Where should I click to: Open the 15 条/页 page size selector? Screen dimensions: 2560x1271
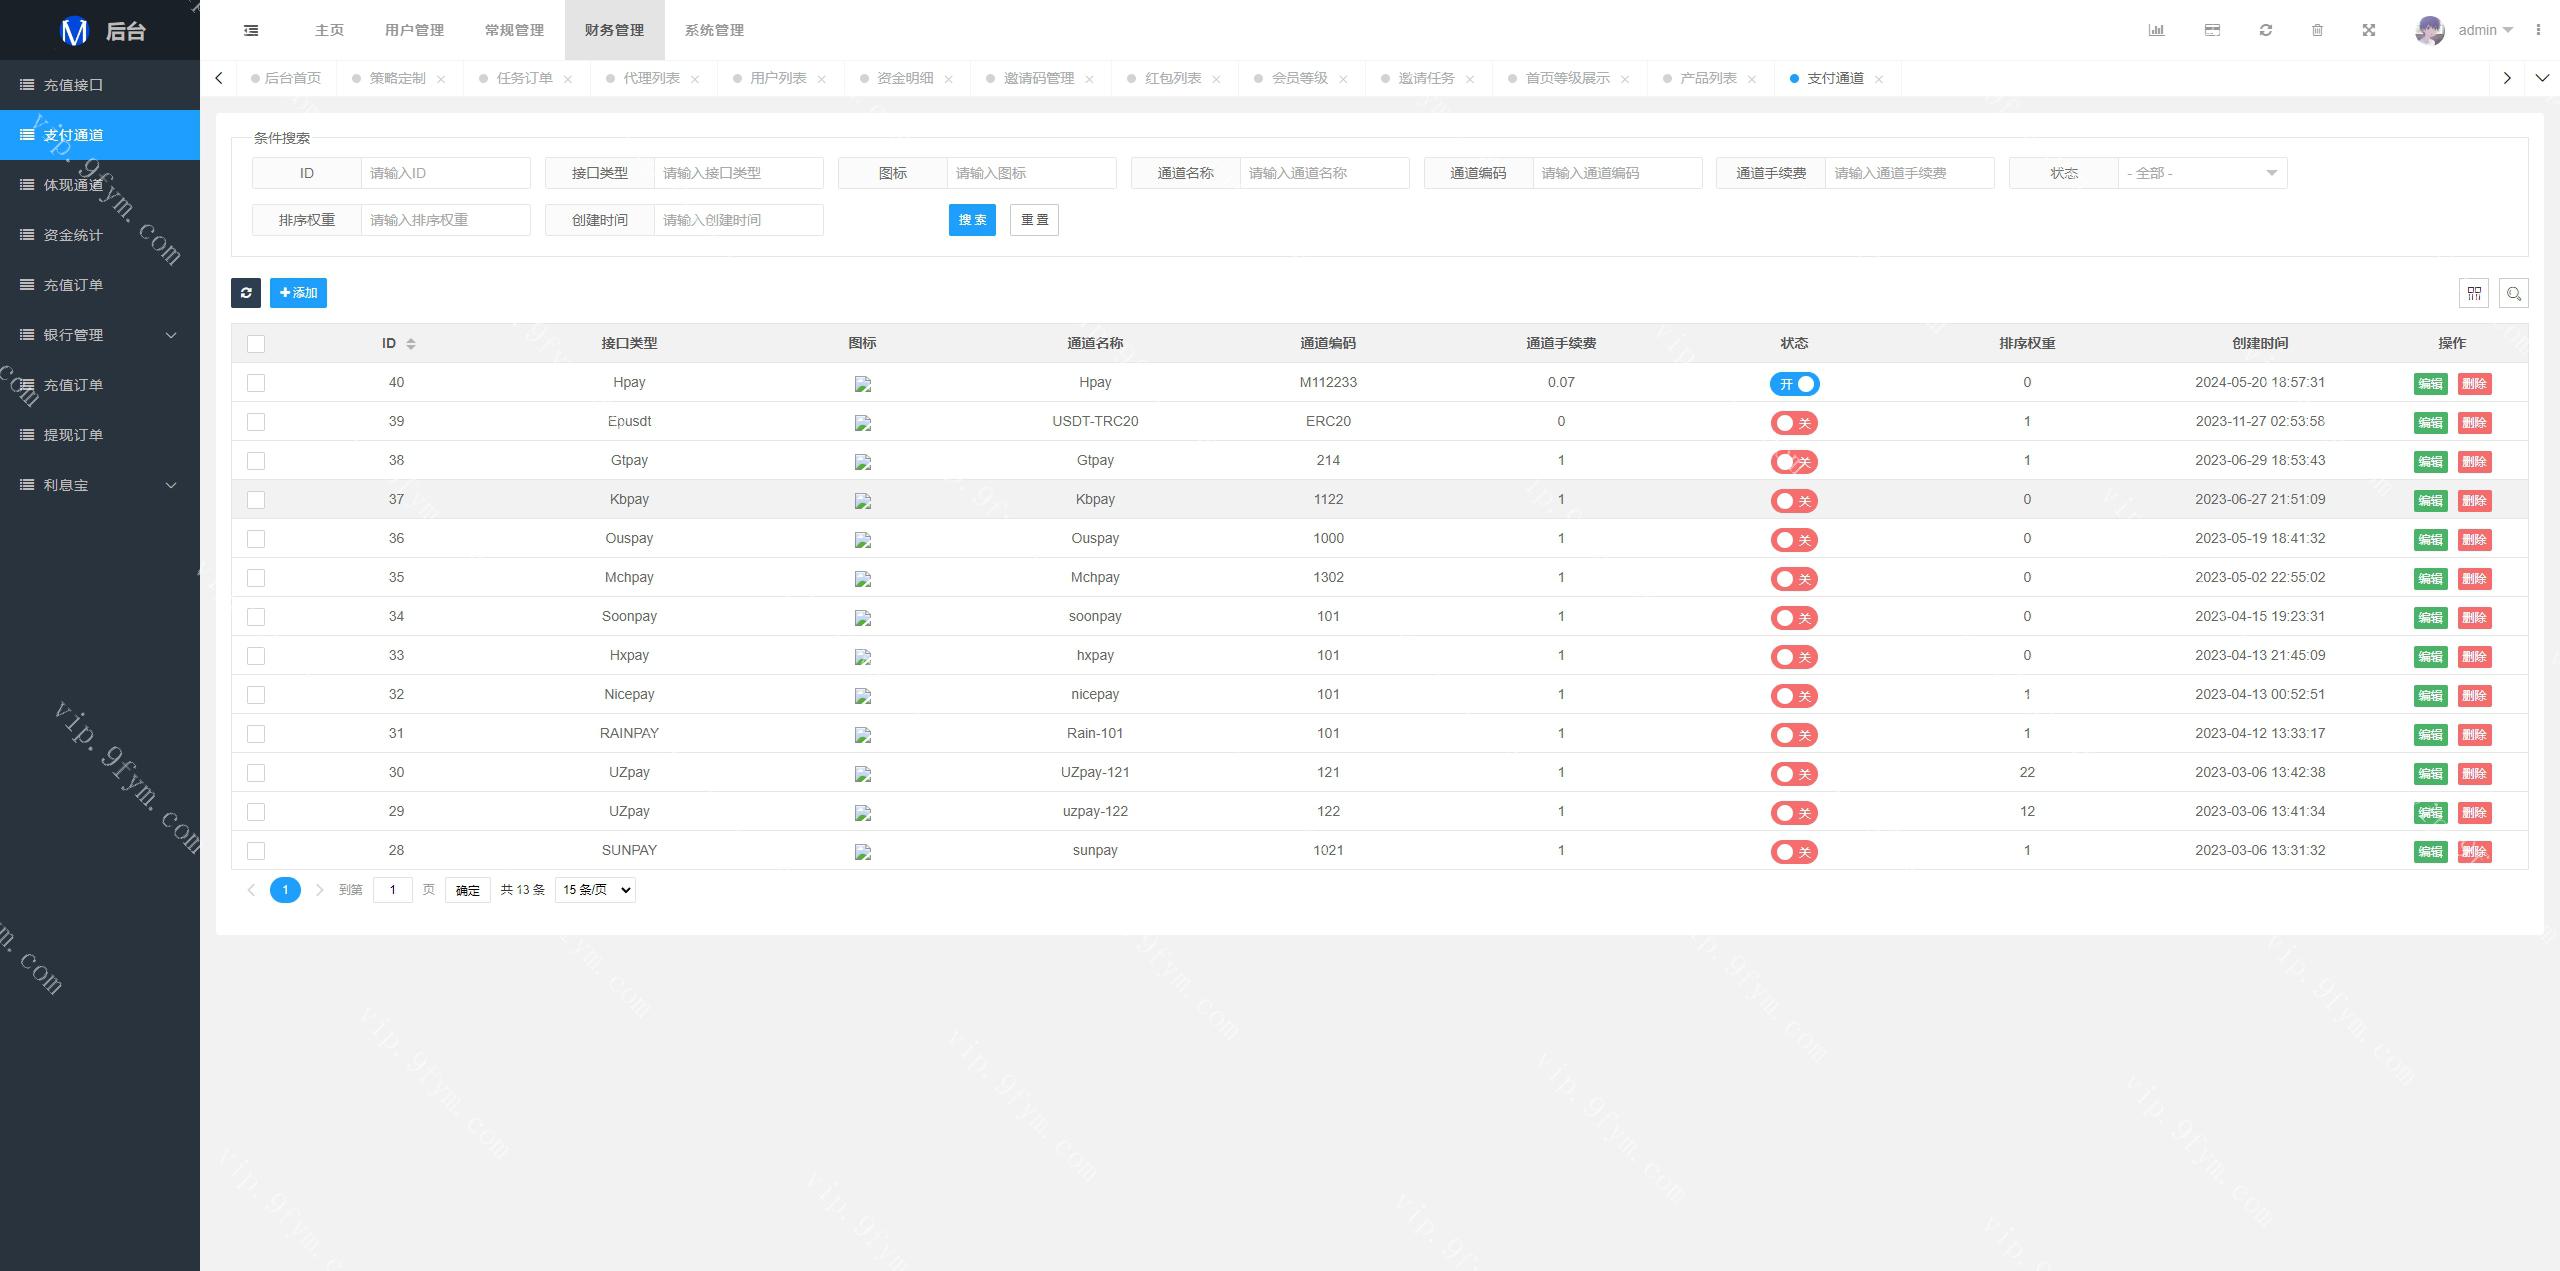[595, 890]
